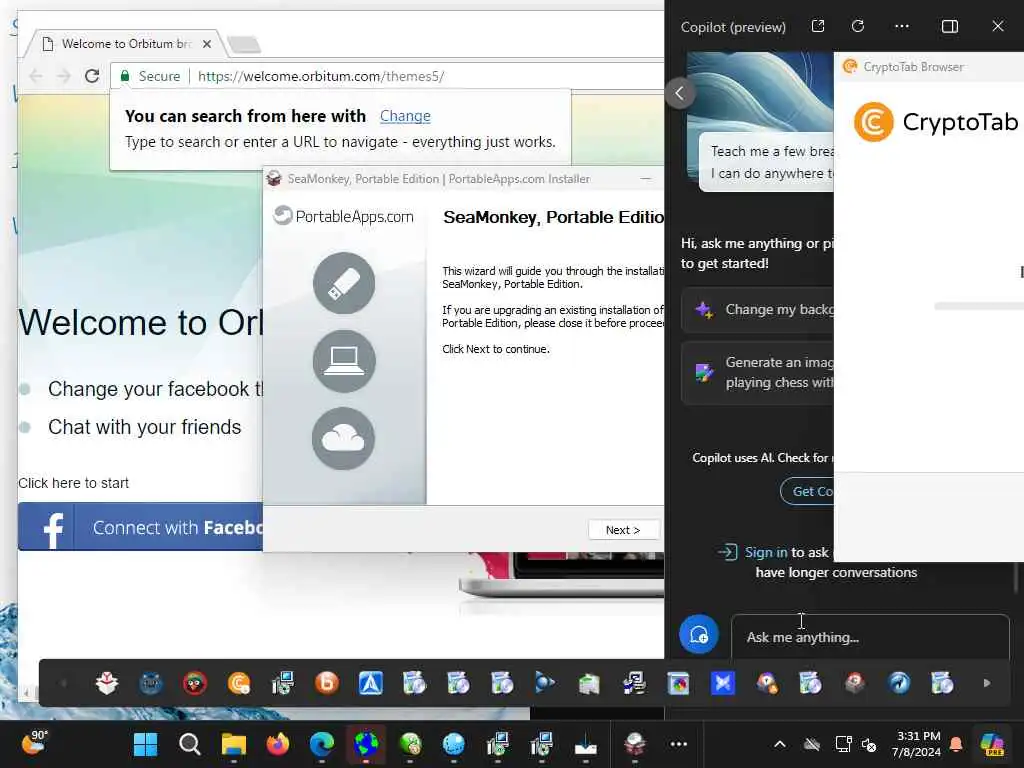Switch to the active globe taskbar app
Image resolution: width=1024 pixels, height=768 pixels.
point(366,744)
